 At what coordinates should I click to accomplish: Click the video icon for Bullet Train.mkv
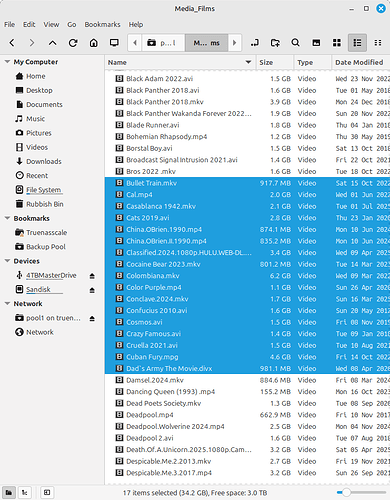[x=119, y=183]
